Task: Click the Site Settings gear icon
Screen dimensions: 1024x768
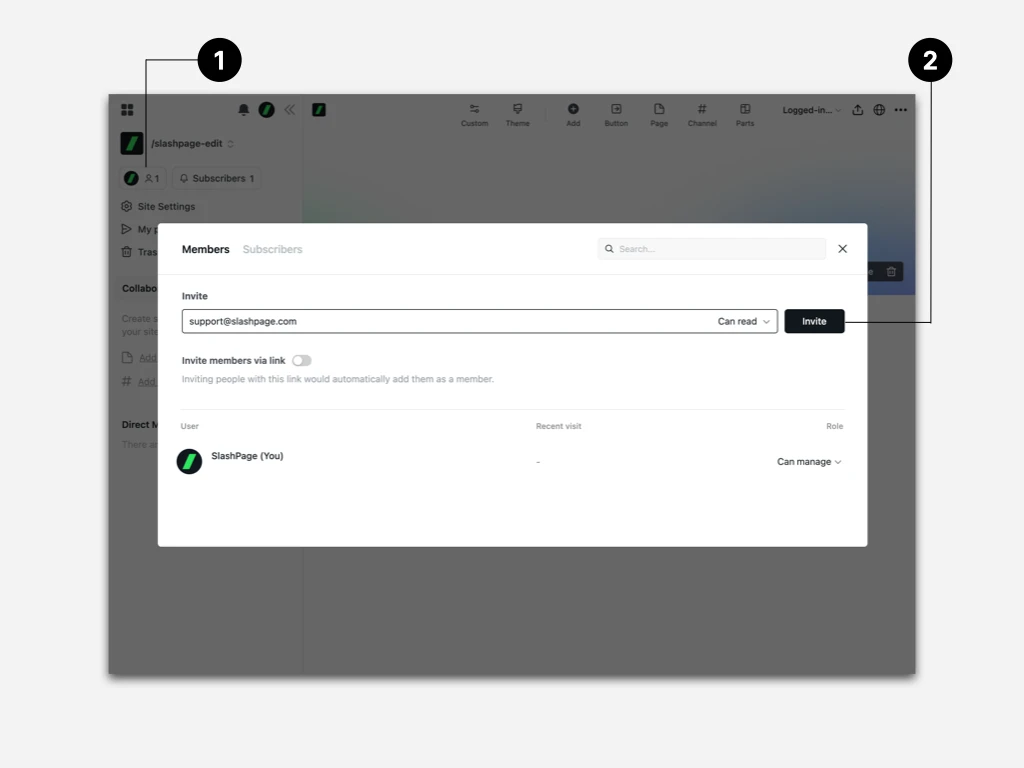Action: (127, 206)
